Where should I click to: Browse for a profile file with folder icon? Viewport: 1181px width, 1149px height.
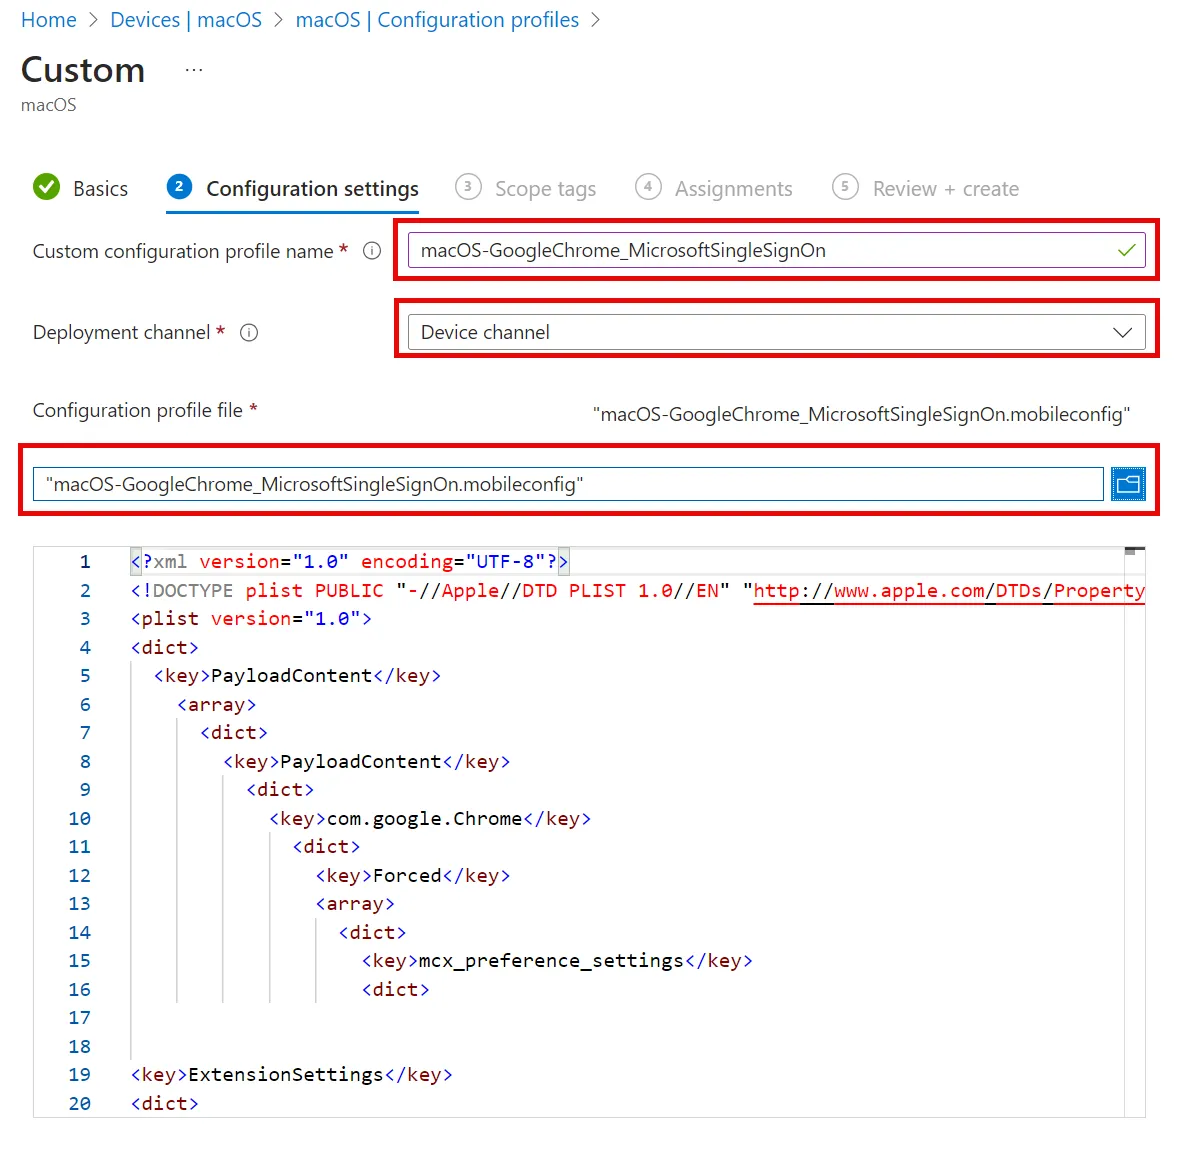tap(1128, 484)
